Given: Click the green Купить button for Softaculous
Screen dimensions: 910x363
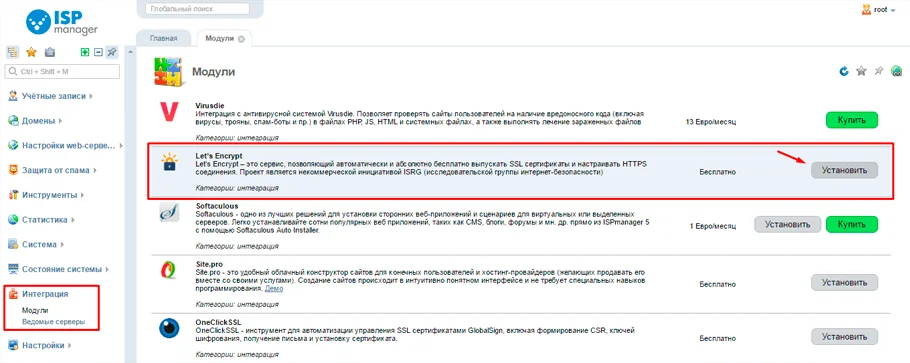Looking at the screenshot, I should pyautogui.click(x=851, y=224).
